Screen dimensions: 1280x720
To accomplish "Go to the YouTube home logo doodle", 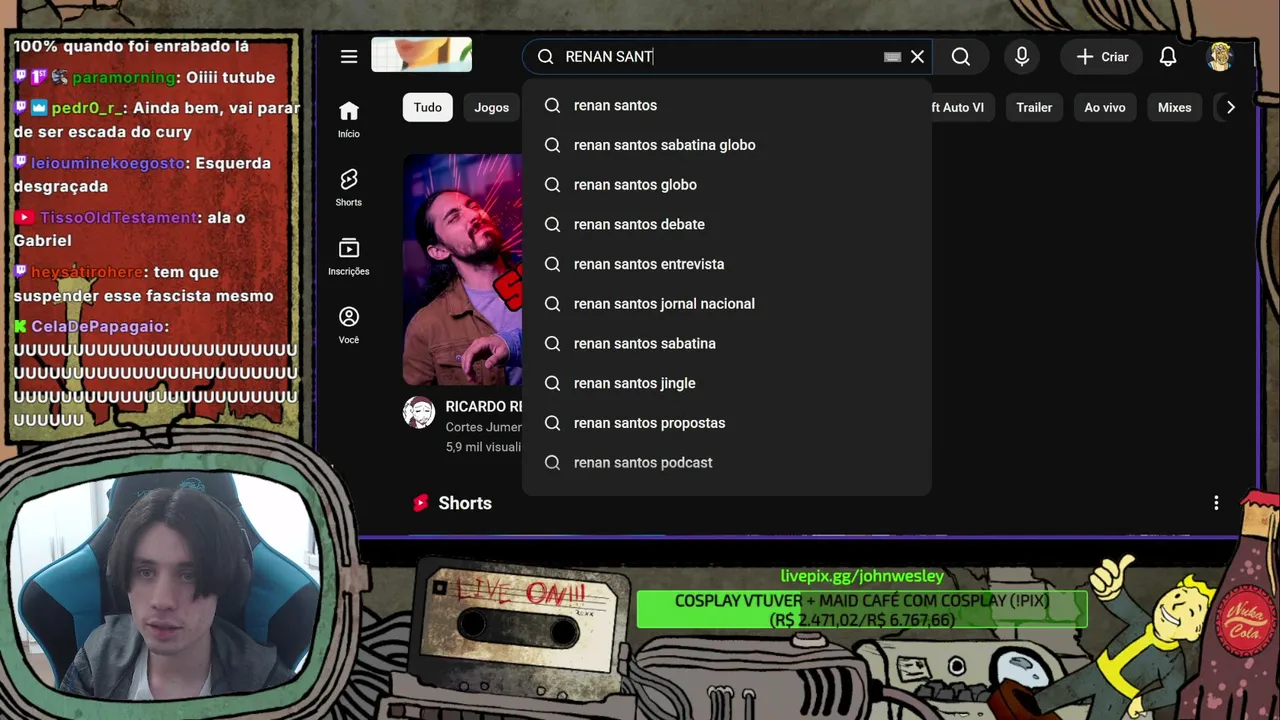I will [421, 55].
